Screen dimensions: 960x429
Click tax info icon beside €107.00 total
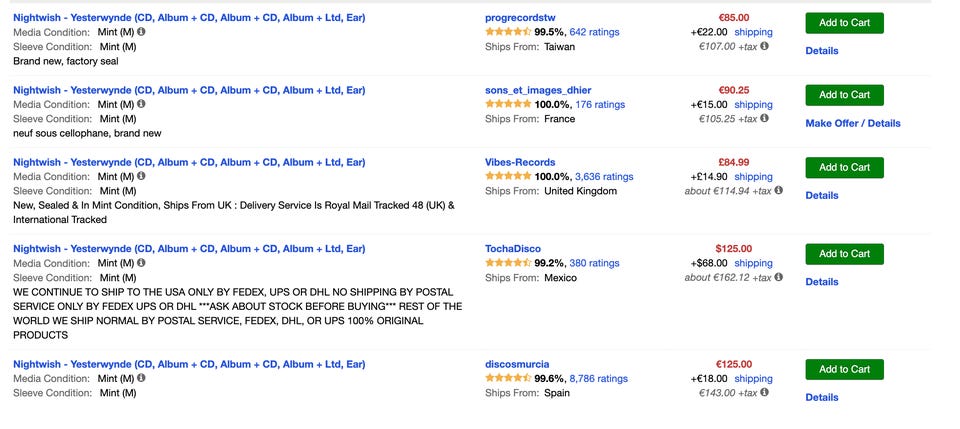pos(764,46)
